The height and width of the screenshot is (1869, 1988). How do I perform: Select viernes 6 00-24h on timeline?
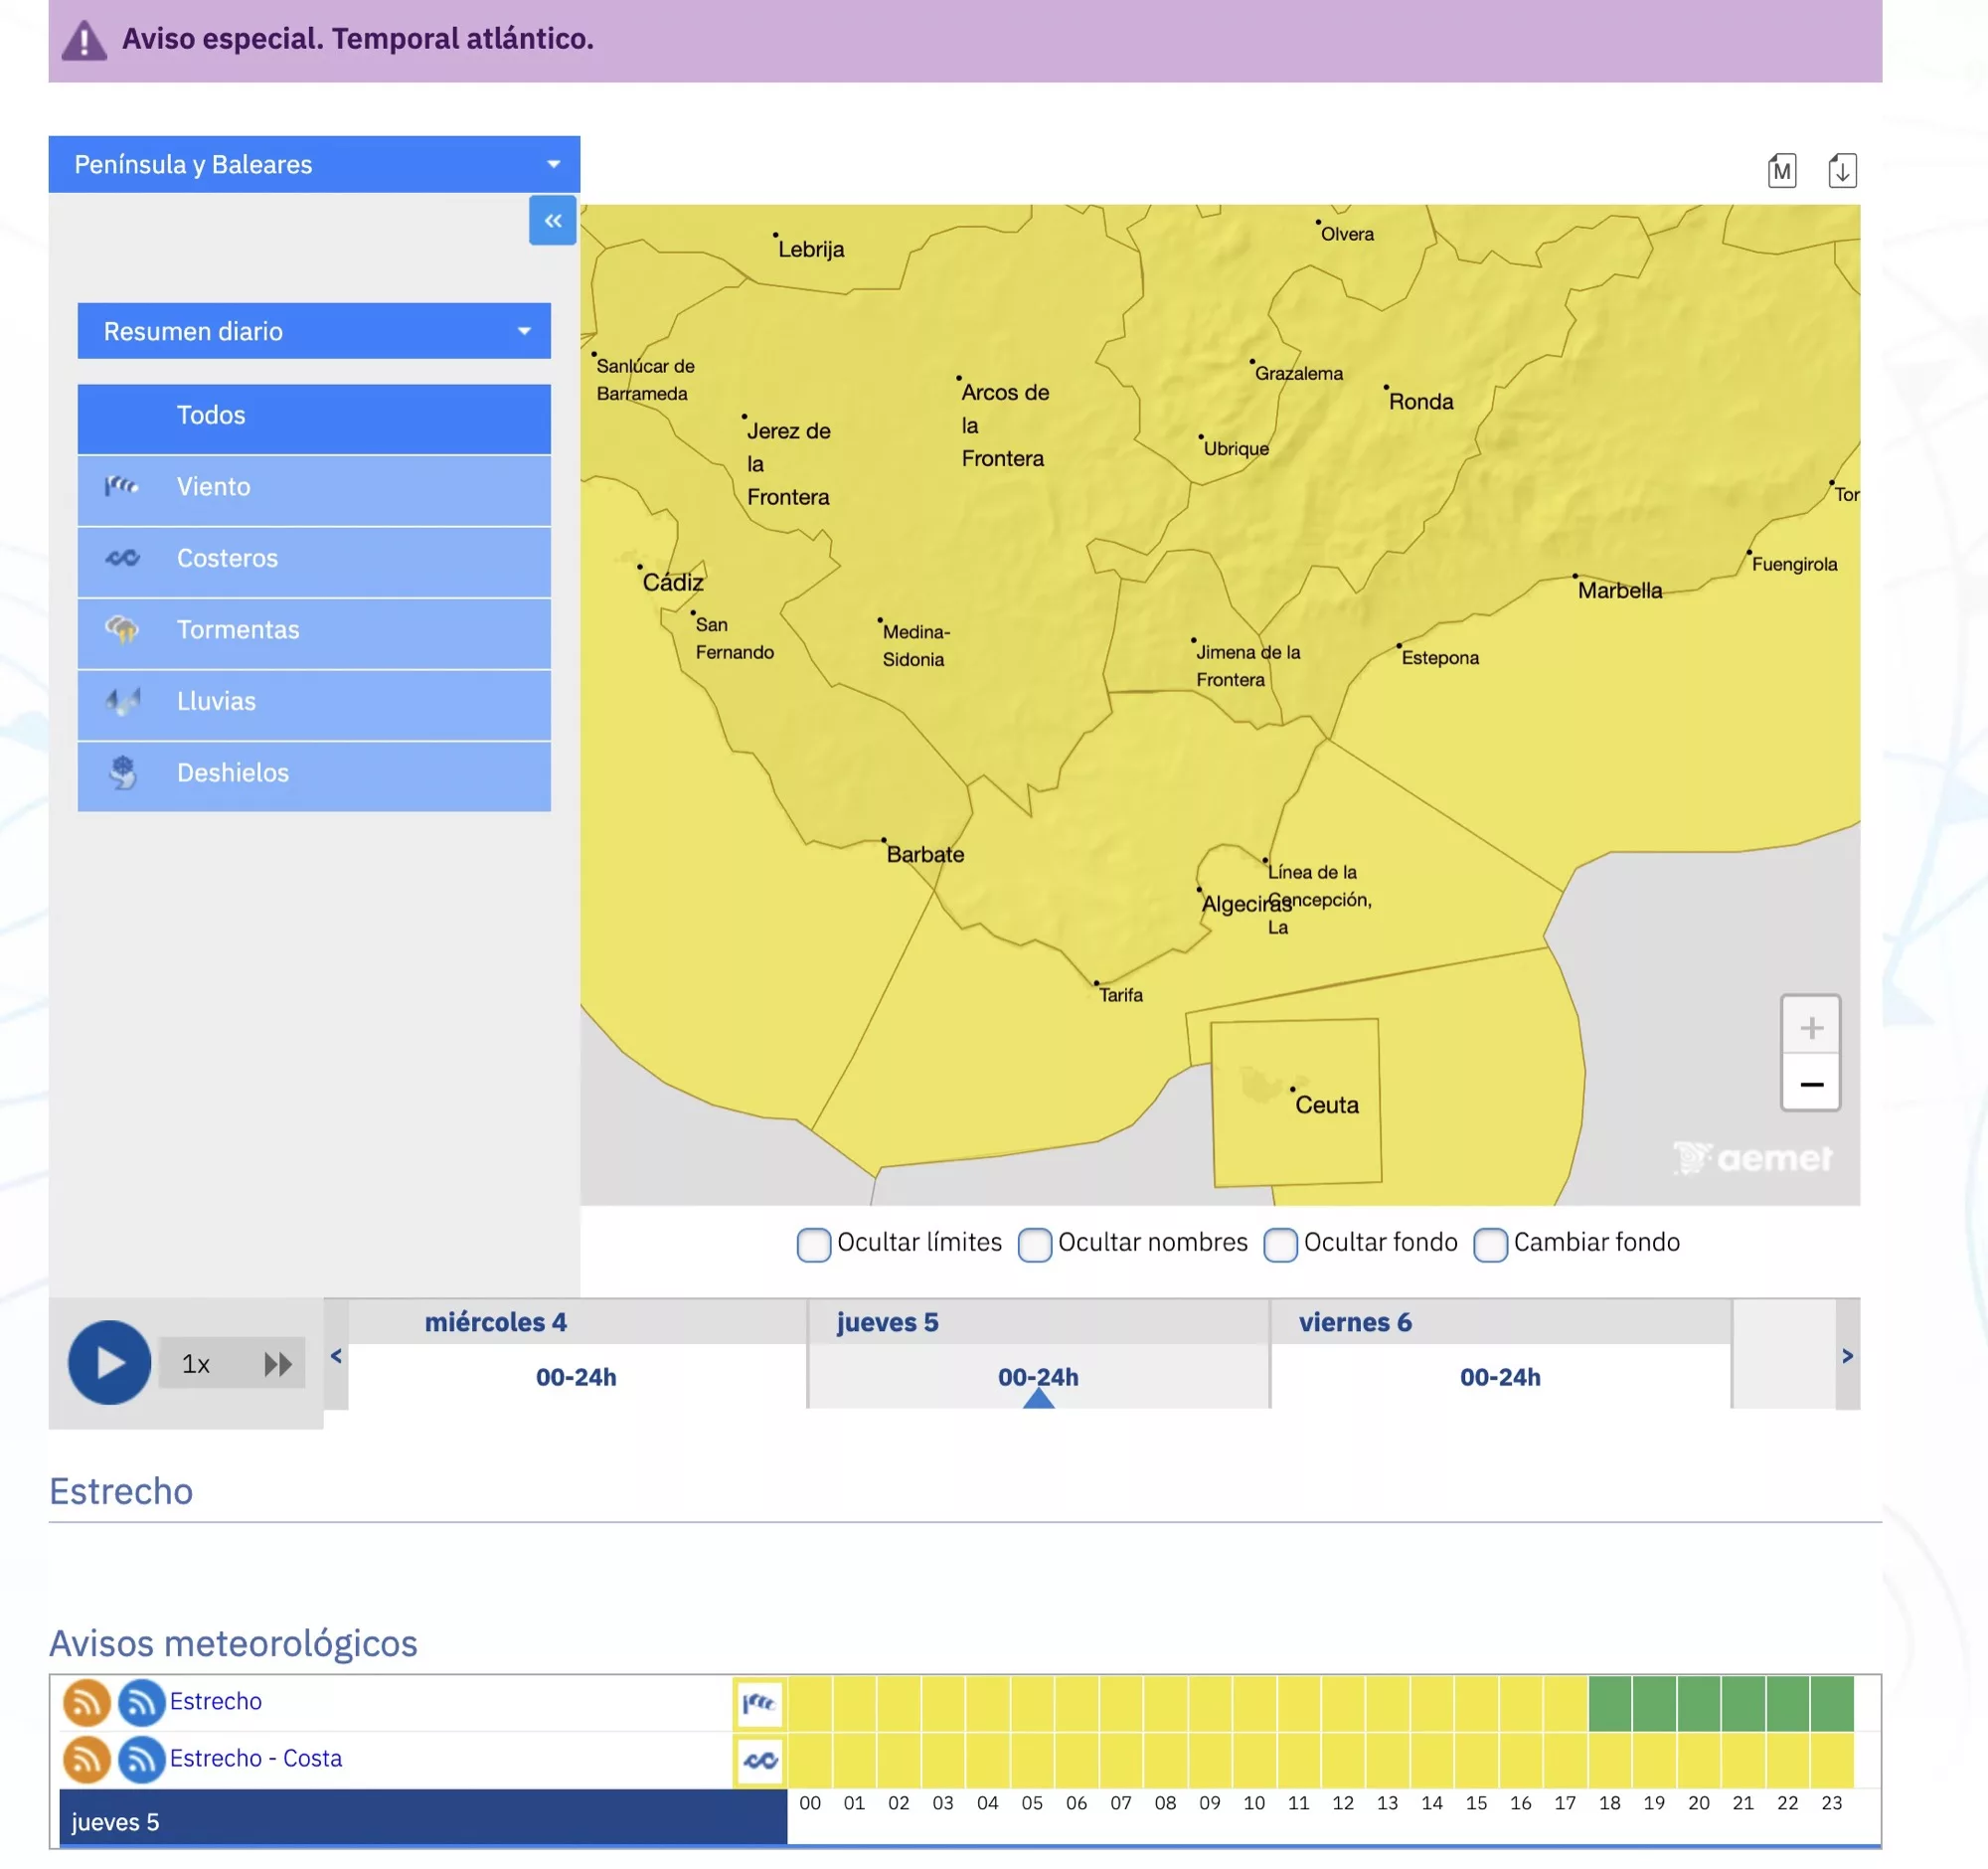click(x=1499, y=1377)
